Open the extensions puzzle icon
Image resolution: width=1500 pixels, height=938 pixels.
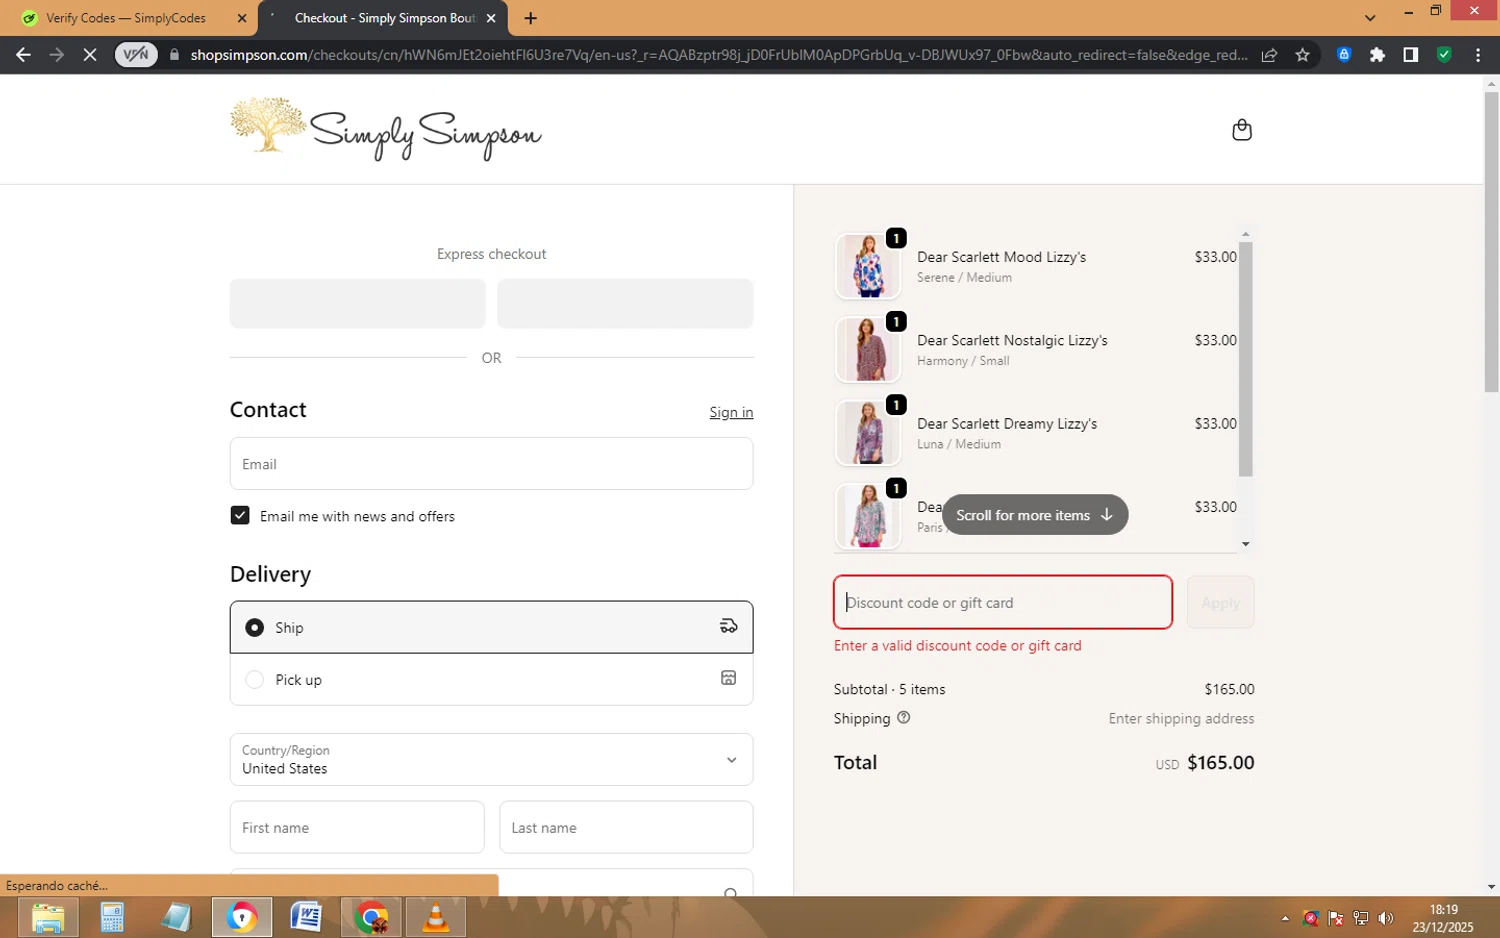click(1377, 55)
